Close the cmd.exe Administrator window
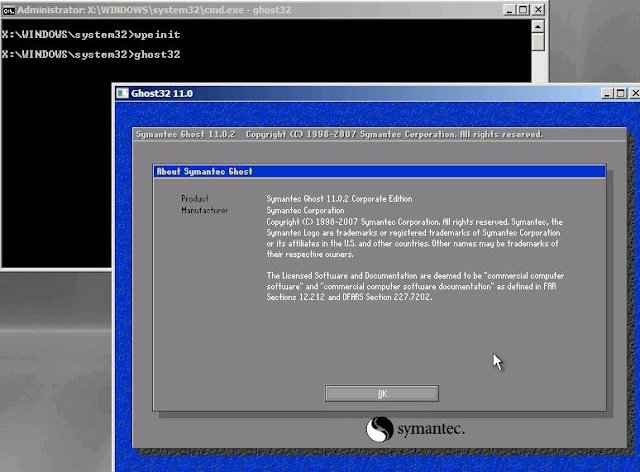 point(538,10)
